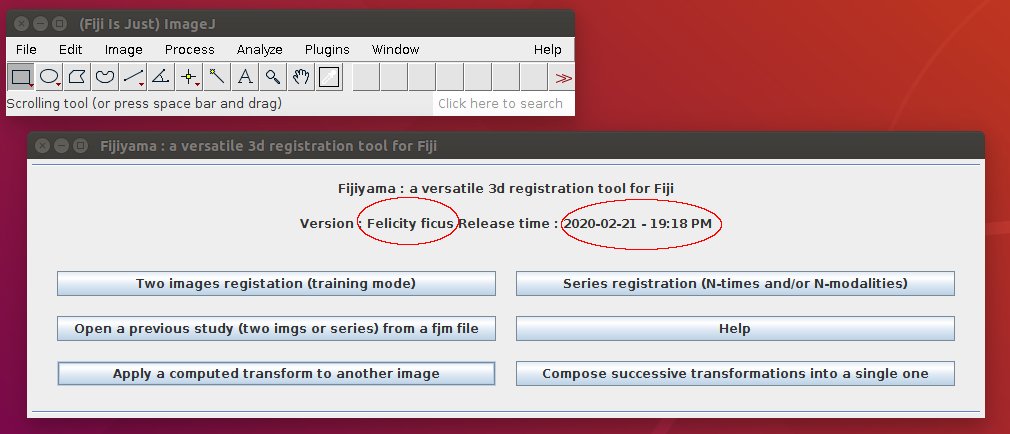The width and height of the screenshot is (1010, 434).
Task: Open a previous study from fjm file
Action: pyautogui.click(x=276, y=328)
